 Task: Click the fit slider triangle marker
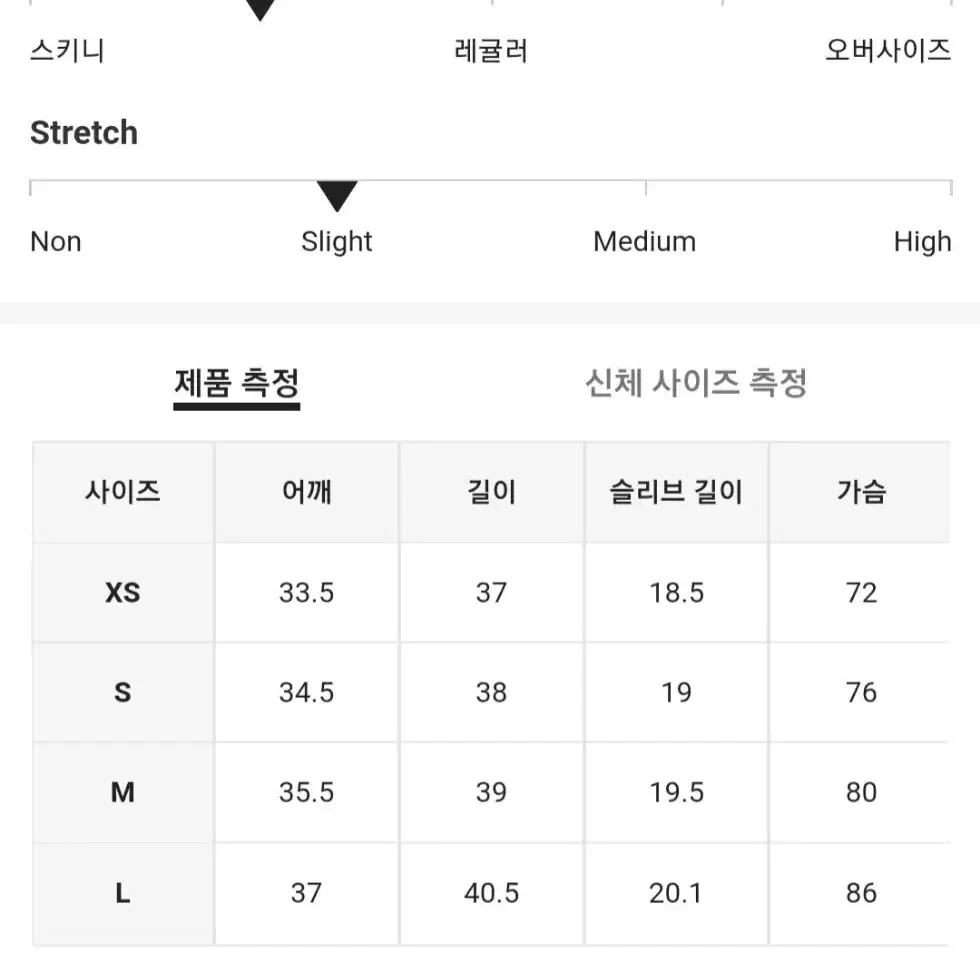point(260,10)
